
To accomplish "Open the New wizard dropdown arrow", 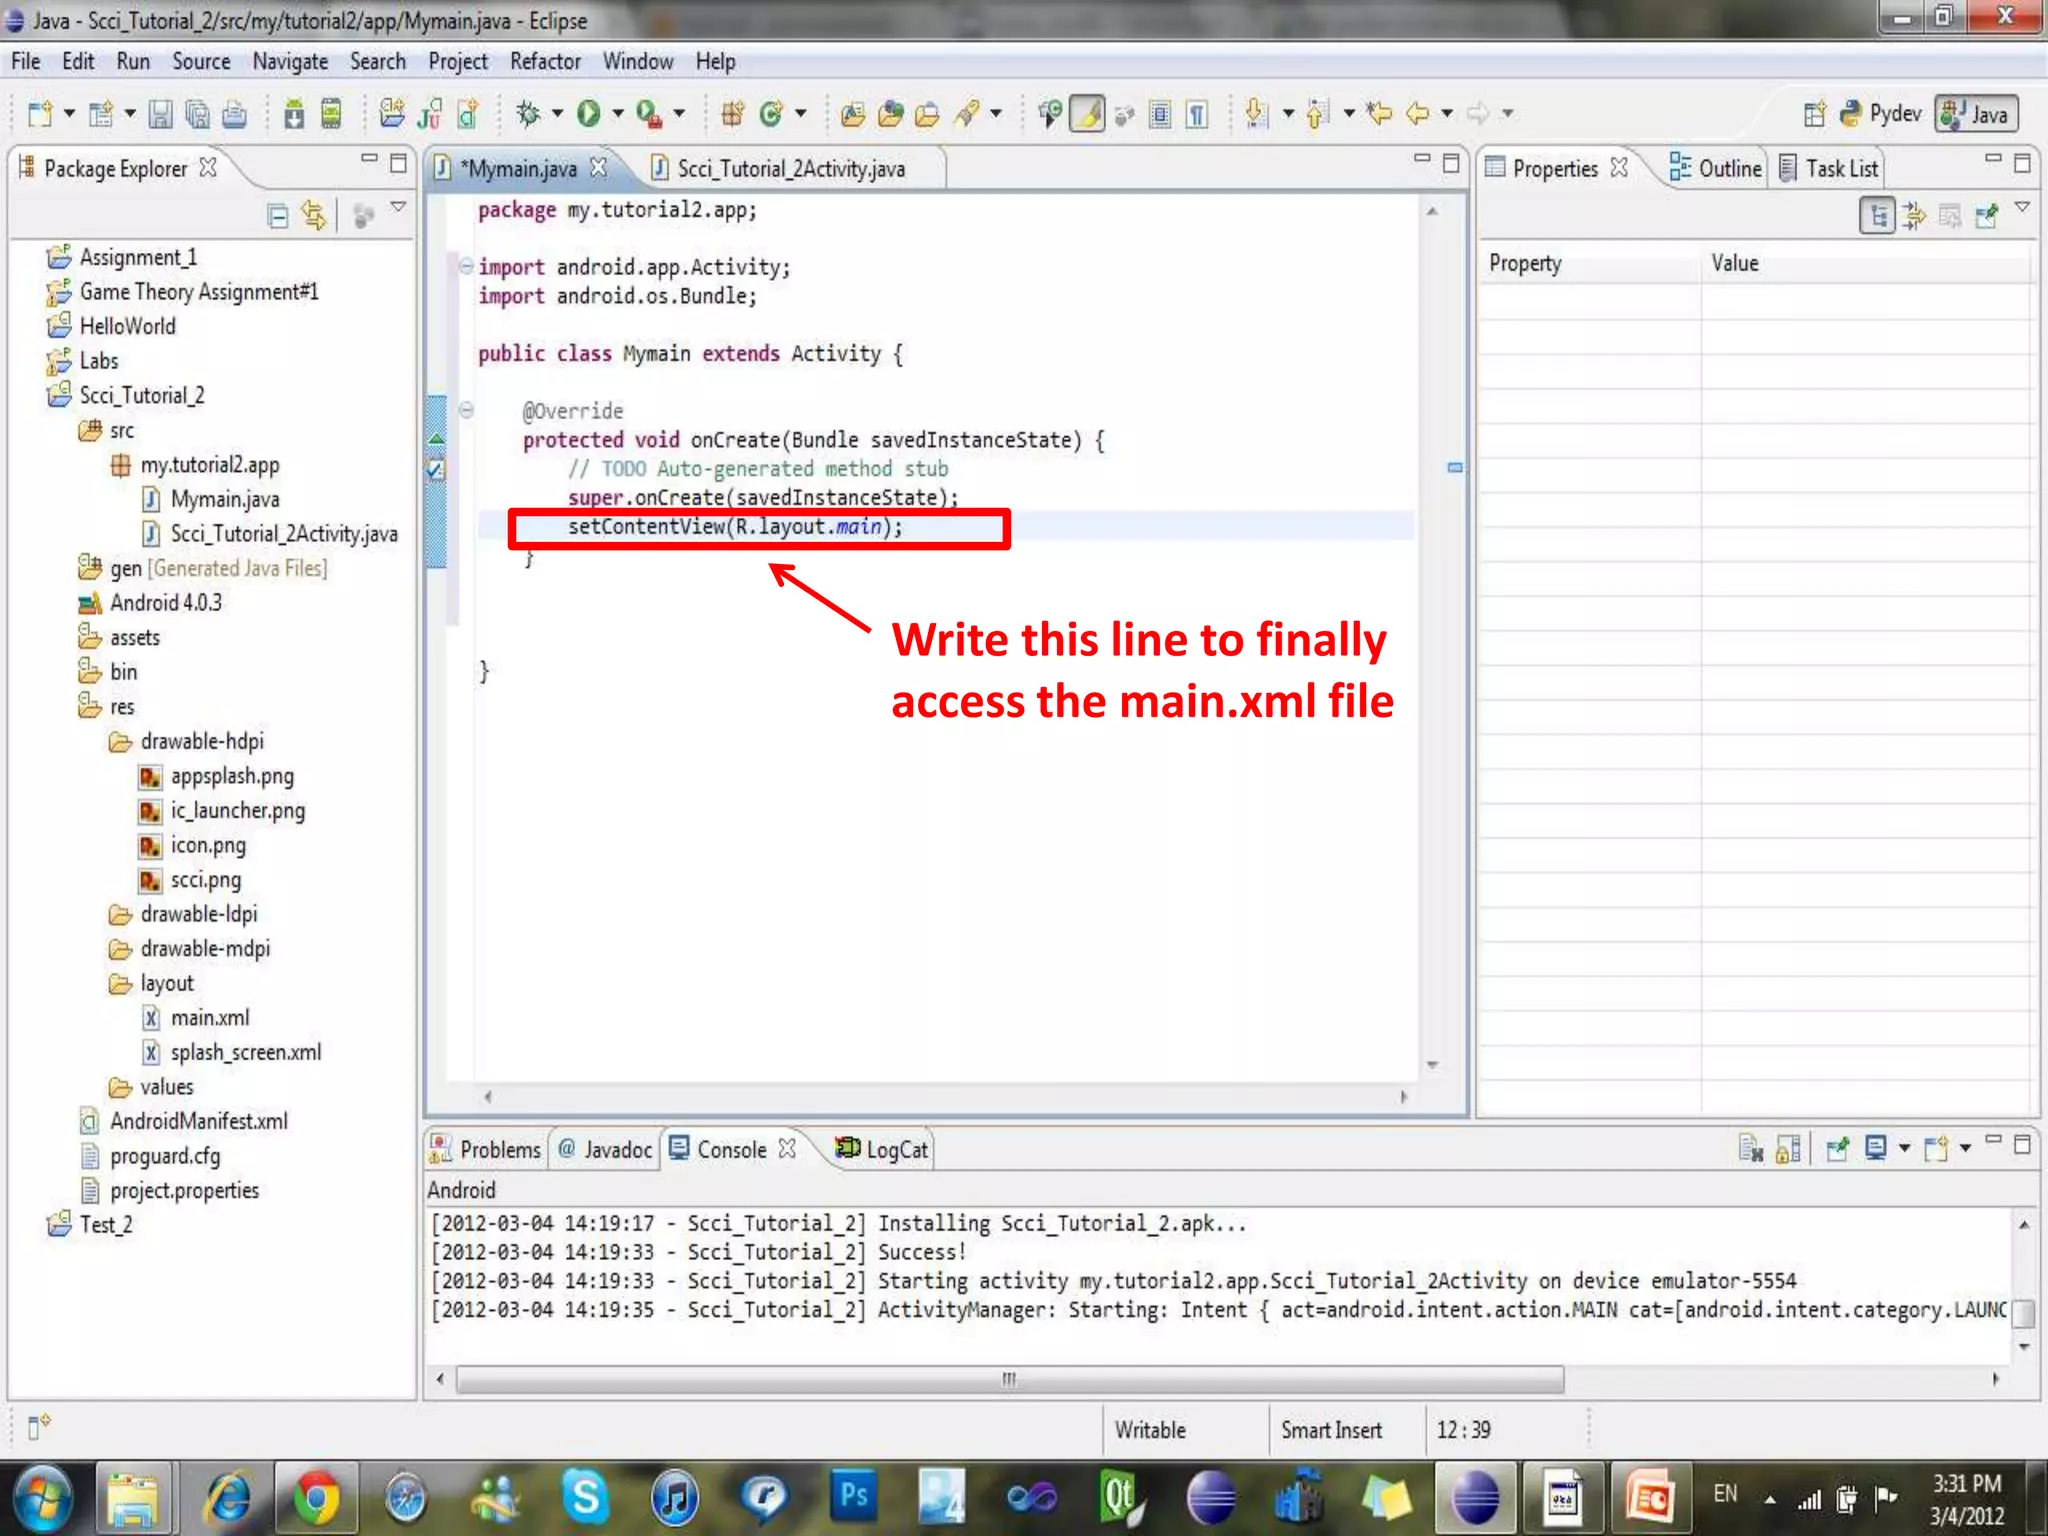I will 69,114.
